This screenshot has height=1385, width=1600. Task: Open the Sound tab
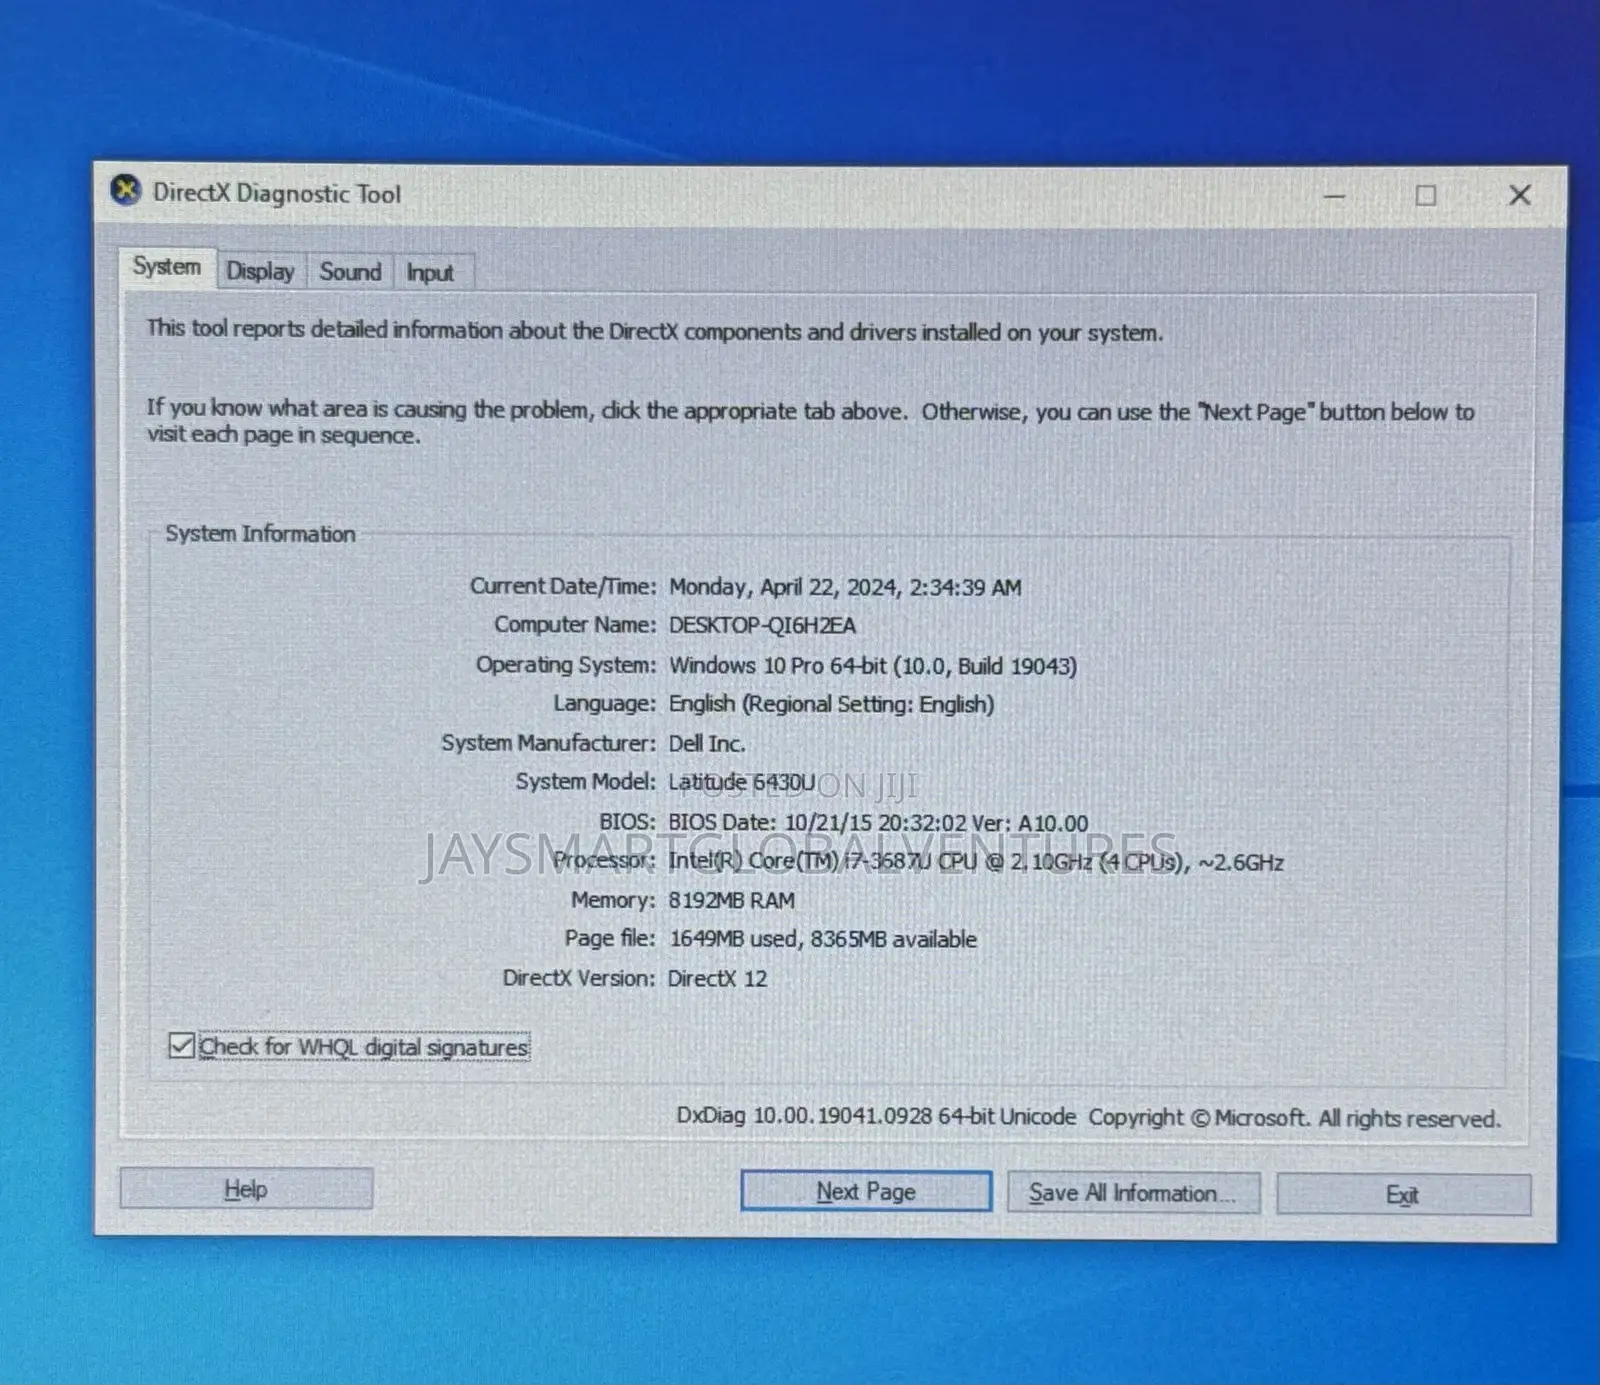click(x=350, y=272)
